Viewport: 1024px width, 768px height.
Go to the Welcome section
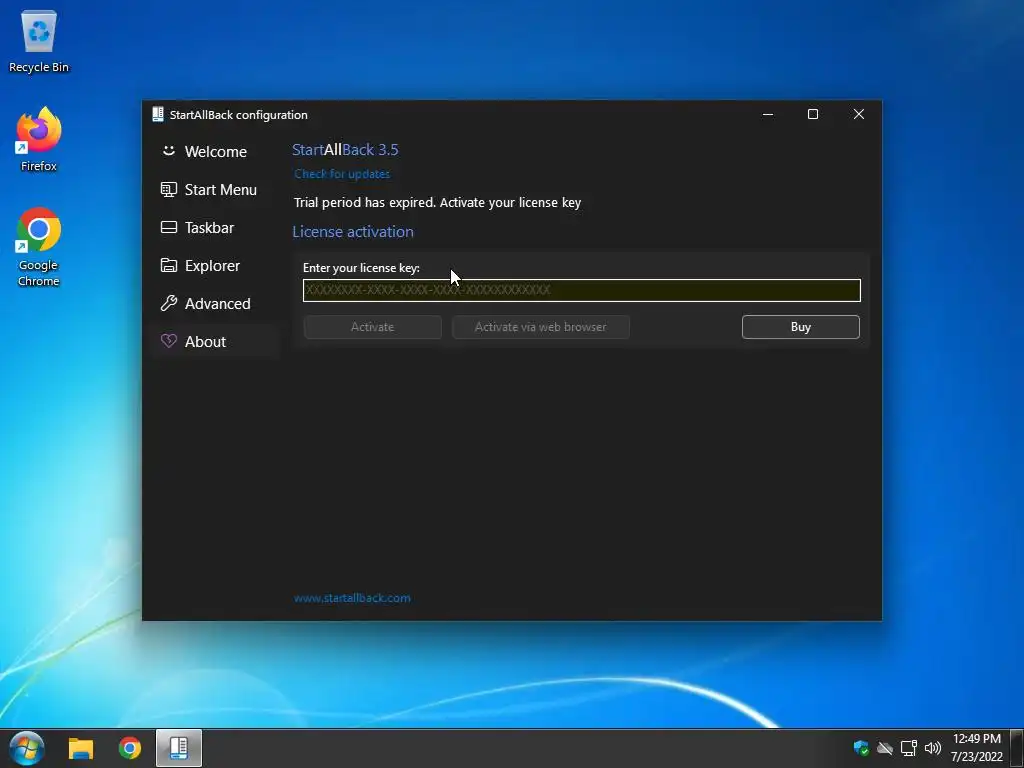[x=216, y=152]
